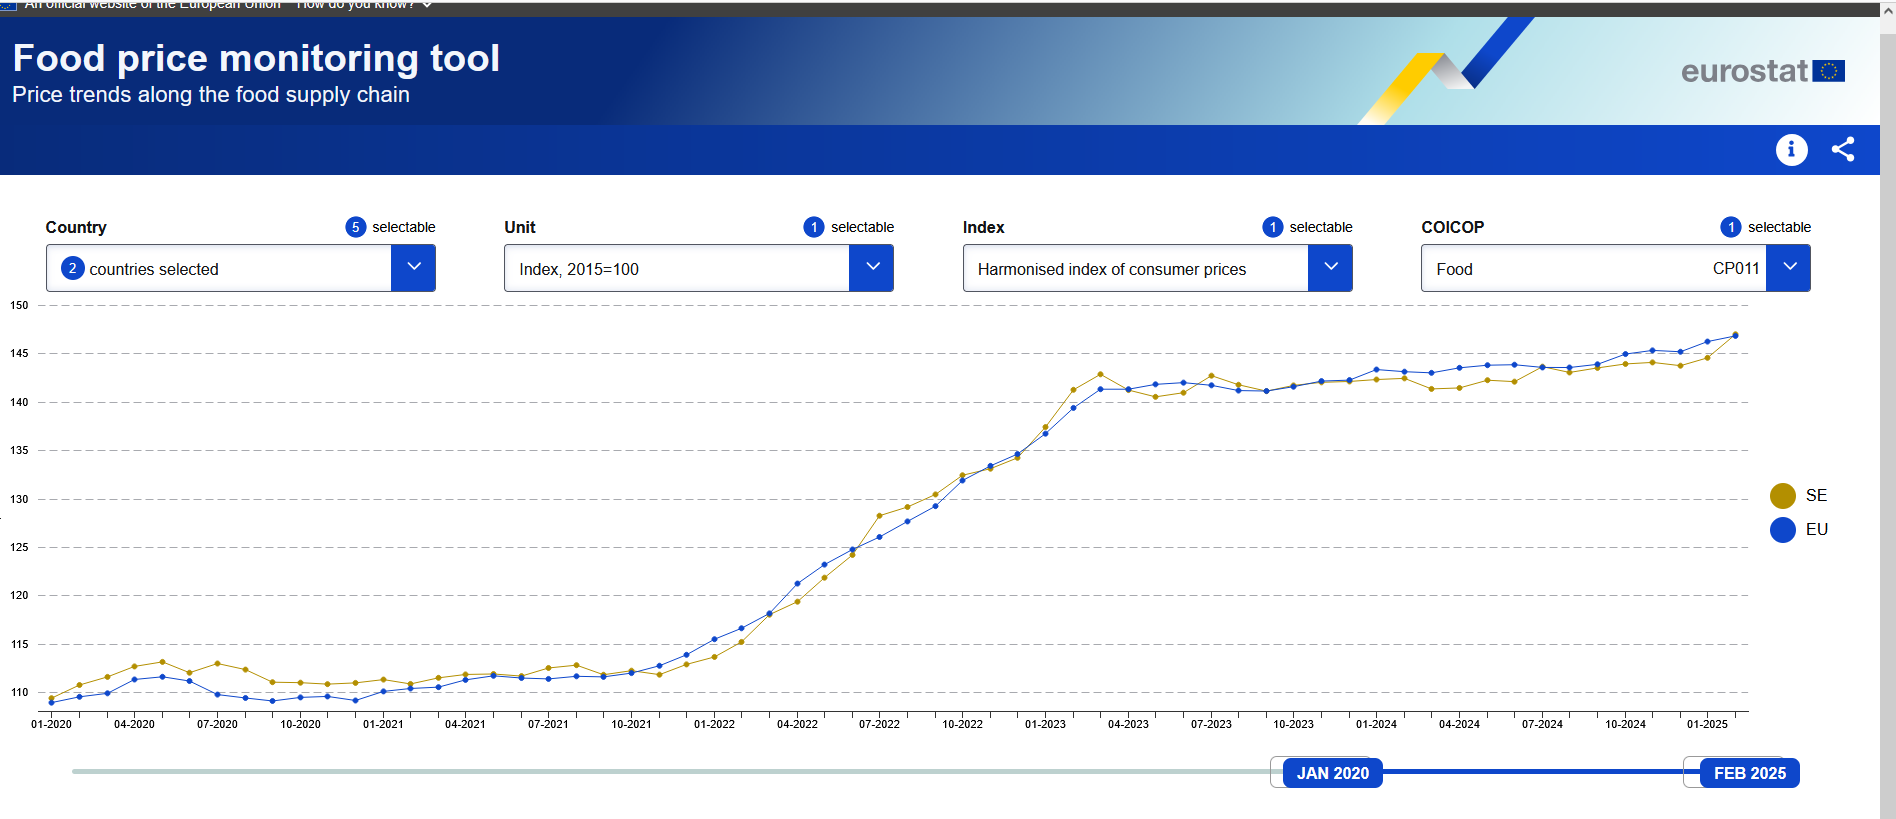Expand the COICOP dropdown arrow
The width and height of the screenshot is (1896, 819).
coord(1789,268)
